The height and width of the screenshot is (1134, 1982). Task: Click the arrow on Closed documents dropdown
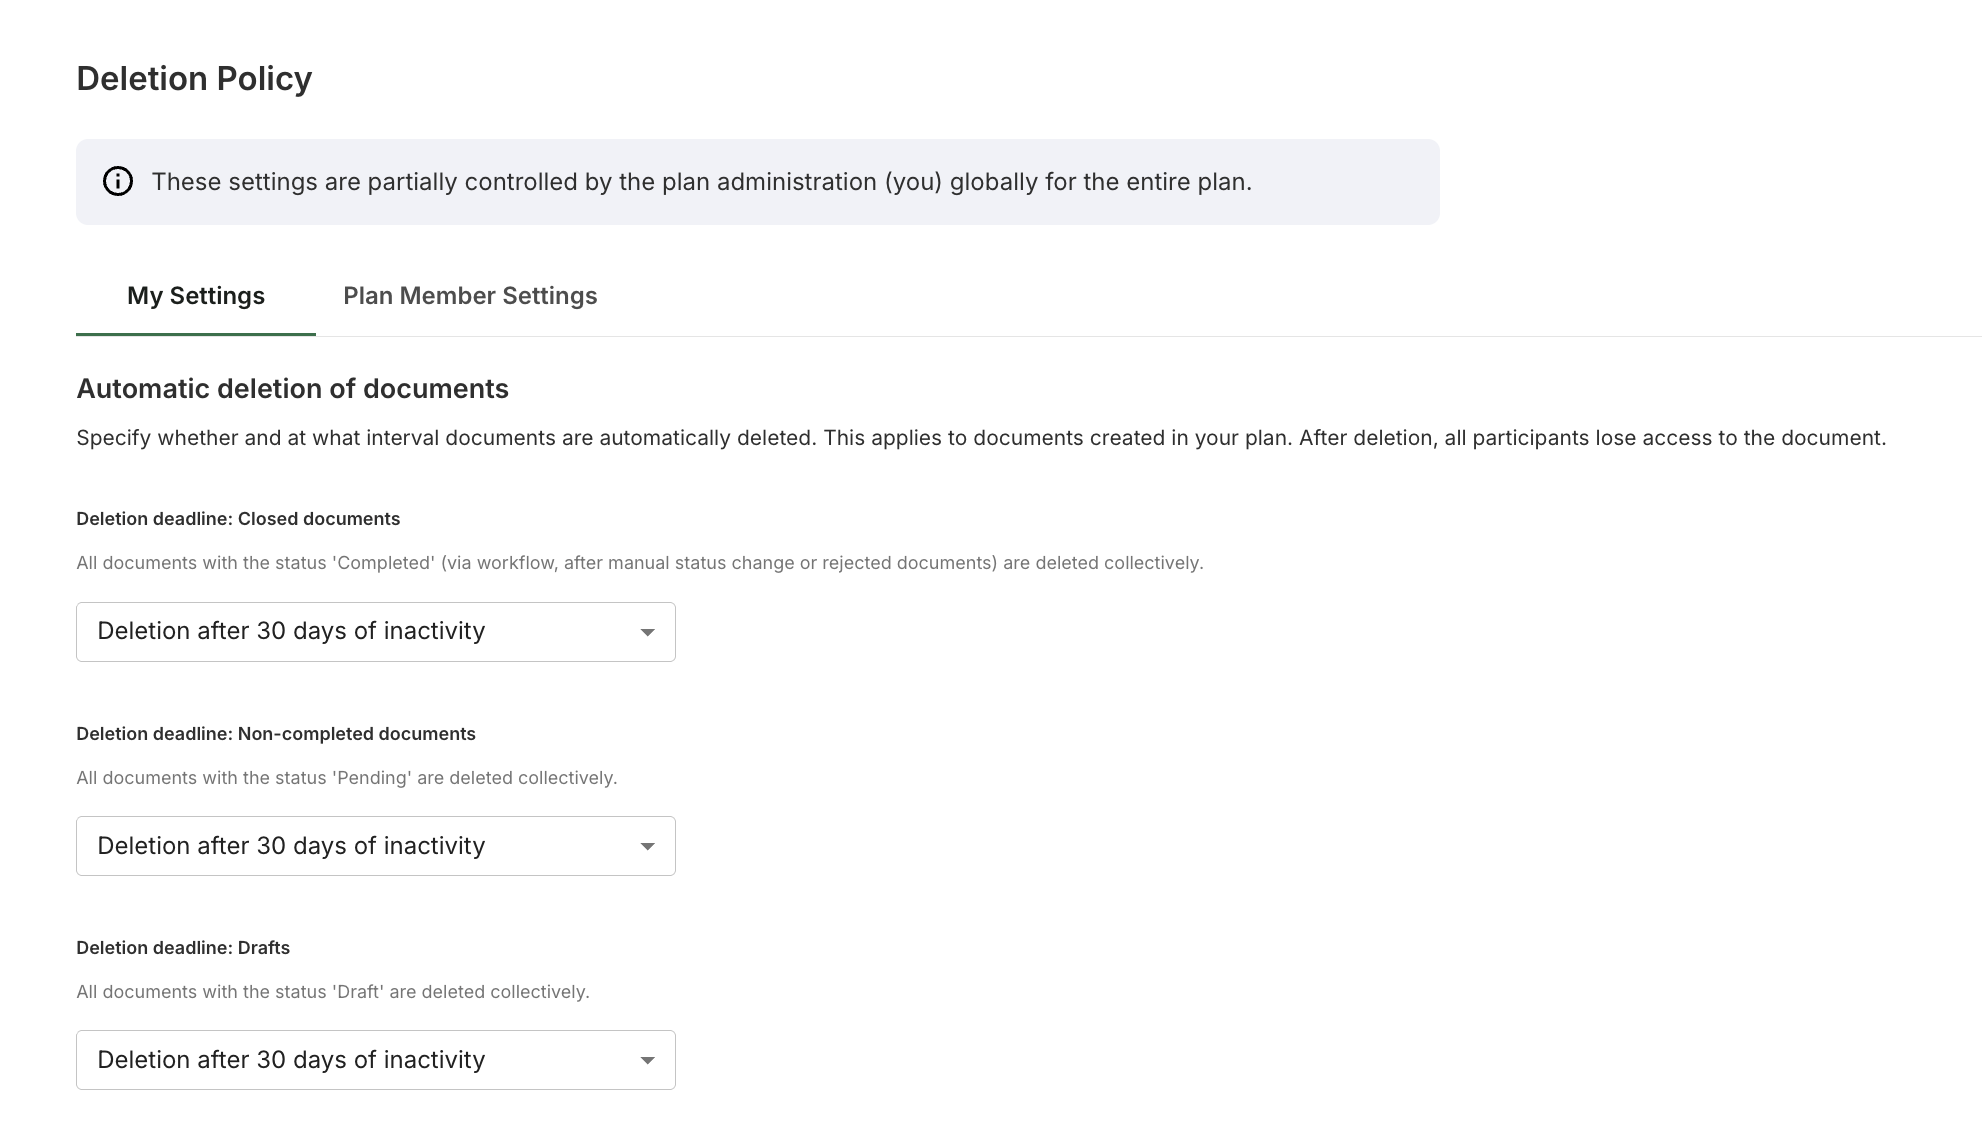(x=647, y=632)
